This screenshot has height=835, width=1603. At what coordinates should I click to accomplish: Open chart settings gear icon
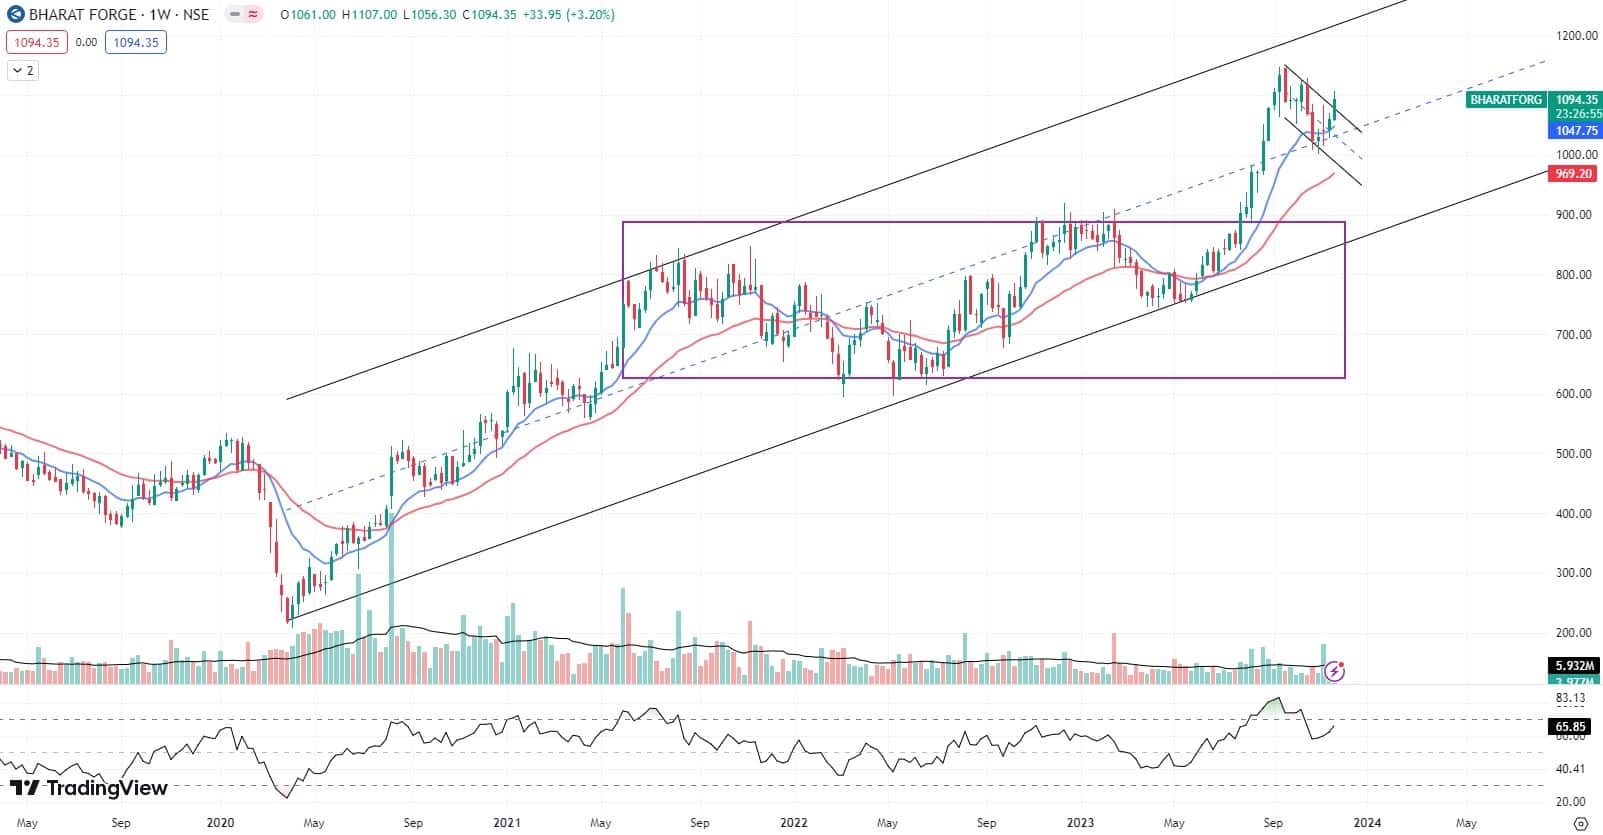click(1581, 823)
